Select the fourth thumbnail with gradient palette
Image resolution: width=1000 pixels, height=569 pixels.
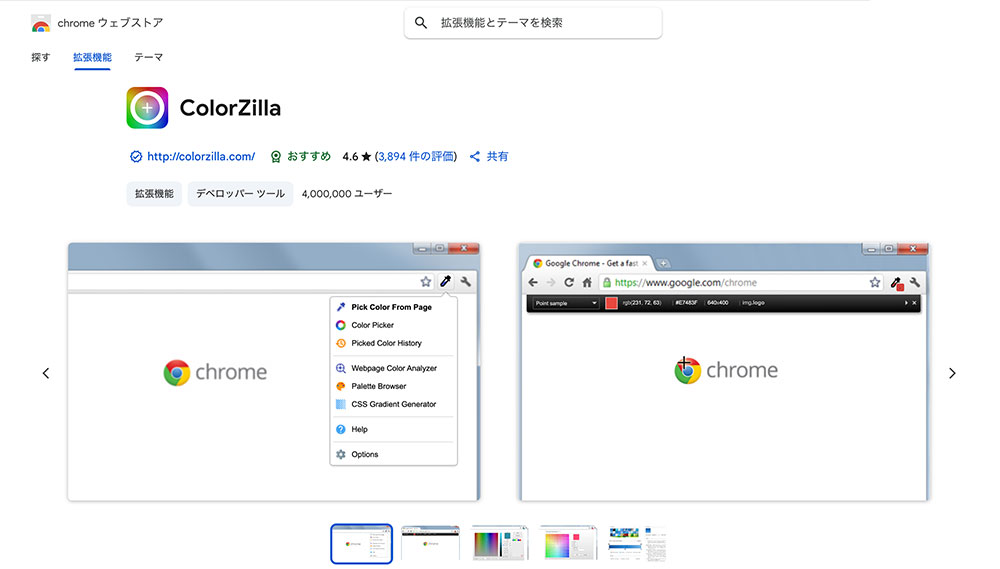point(568,543)
